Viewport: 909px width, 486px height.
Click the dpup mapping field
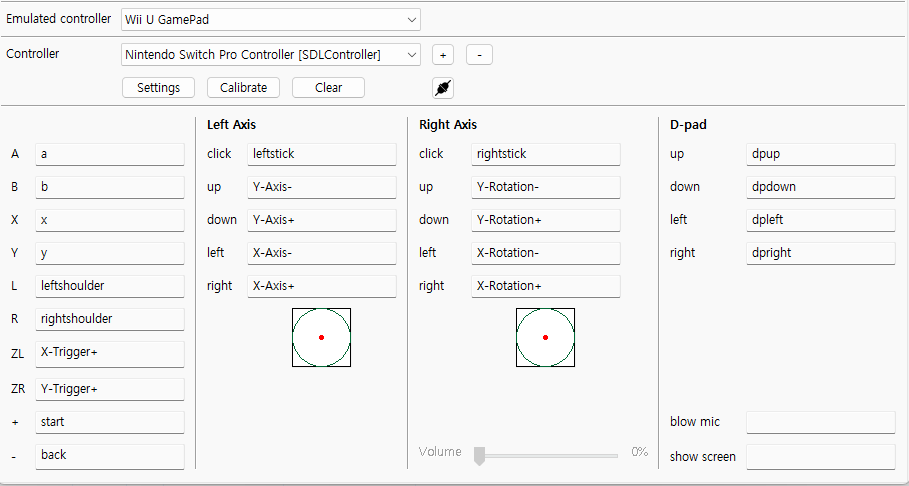[820, 154]
